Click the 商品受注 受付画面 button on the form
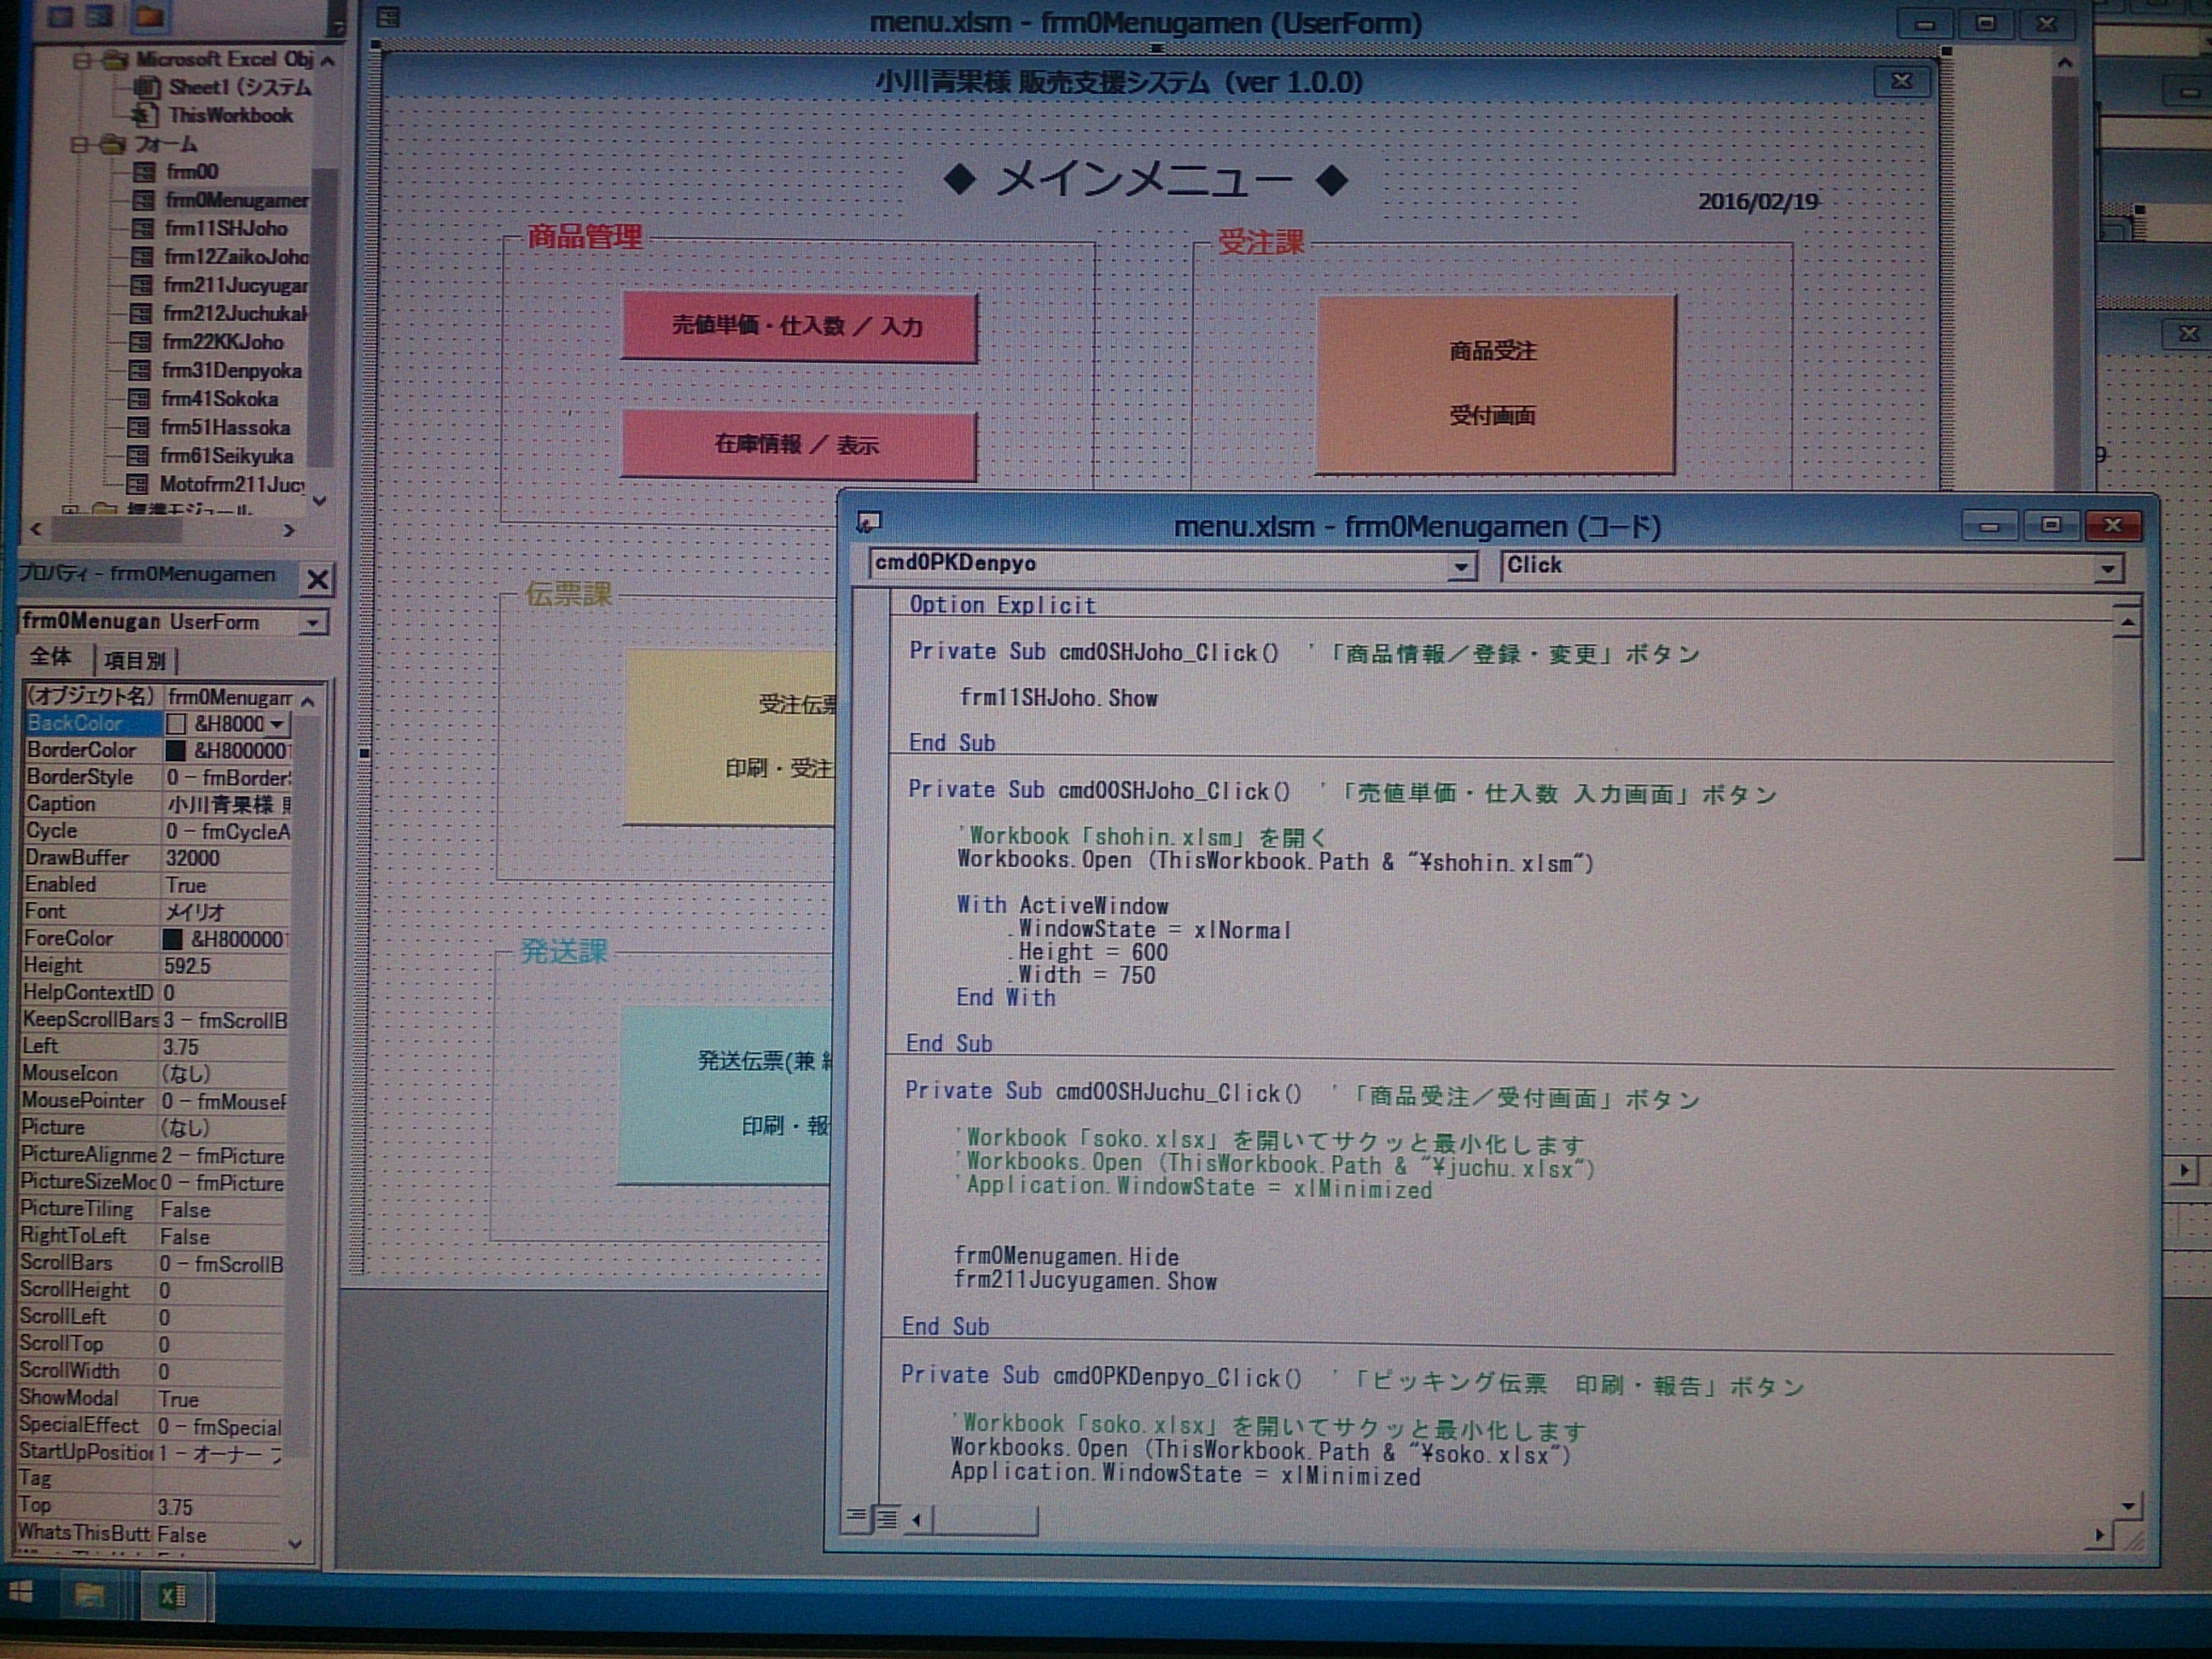Viewport: 2212px width, 1659px height. coord(1495,384)
